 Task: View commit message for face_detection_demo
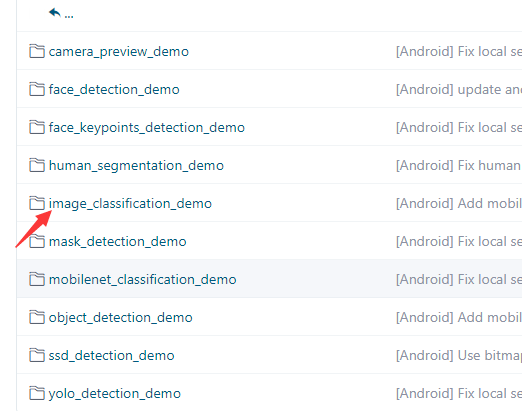click(459, 89)
